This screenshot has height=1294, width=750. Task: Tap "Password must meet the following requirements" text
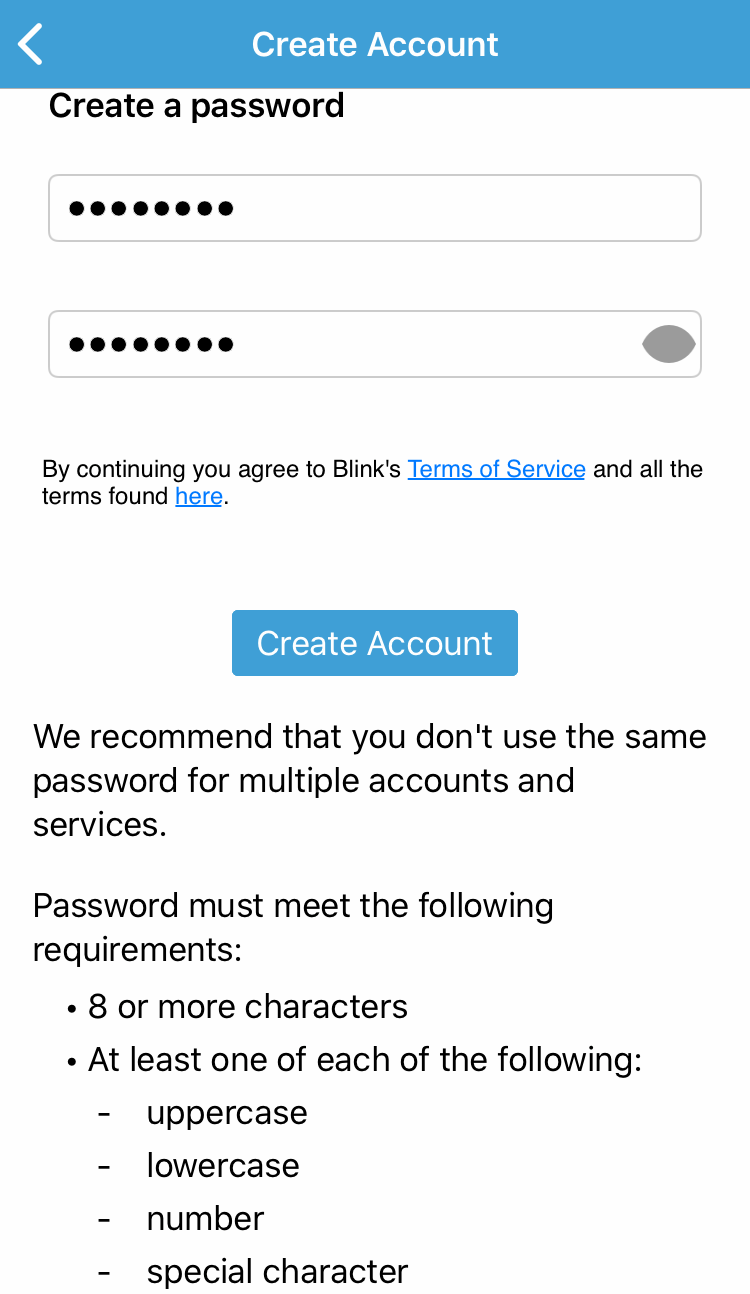[x=293, y=927]
